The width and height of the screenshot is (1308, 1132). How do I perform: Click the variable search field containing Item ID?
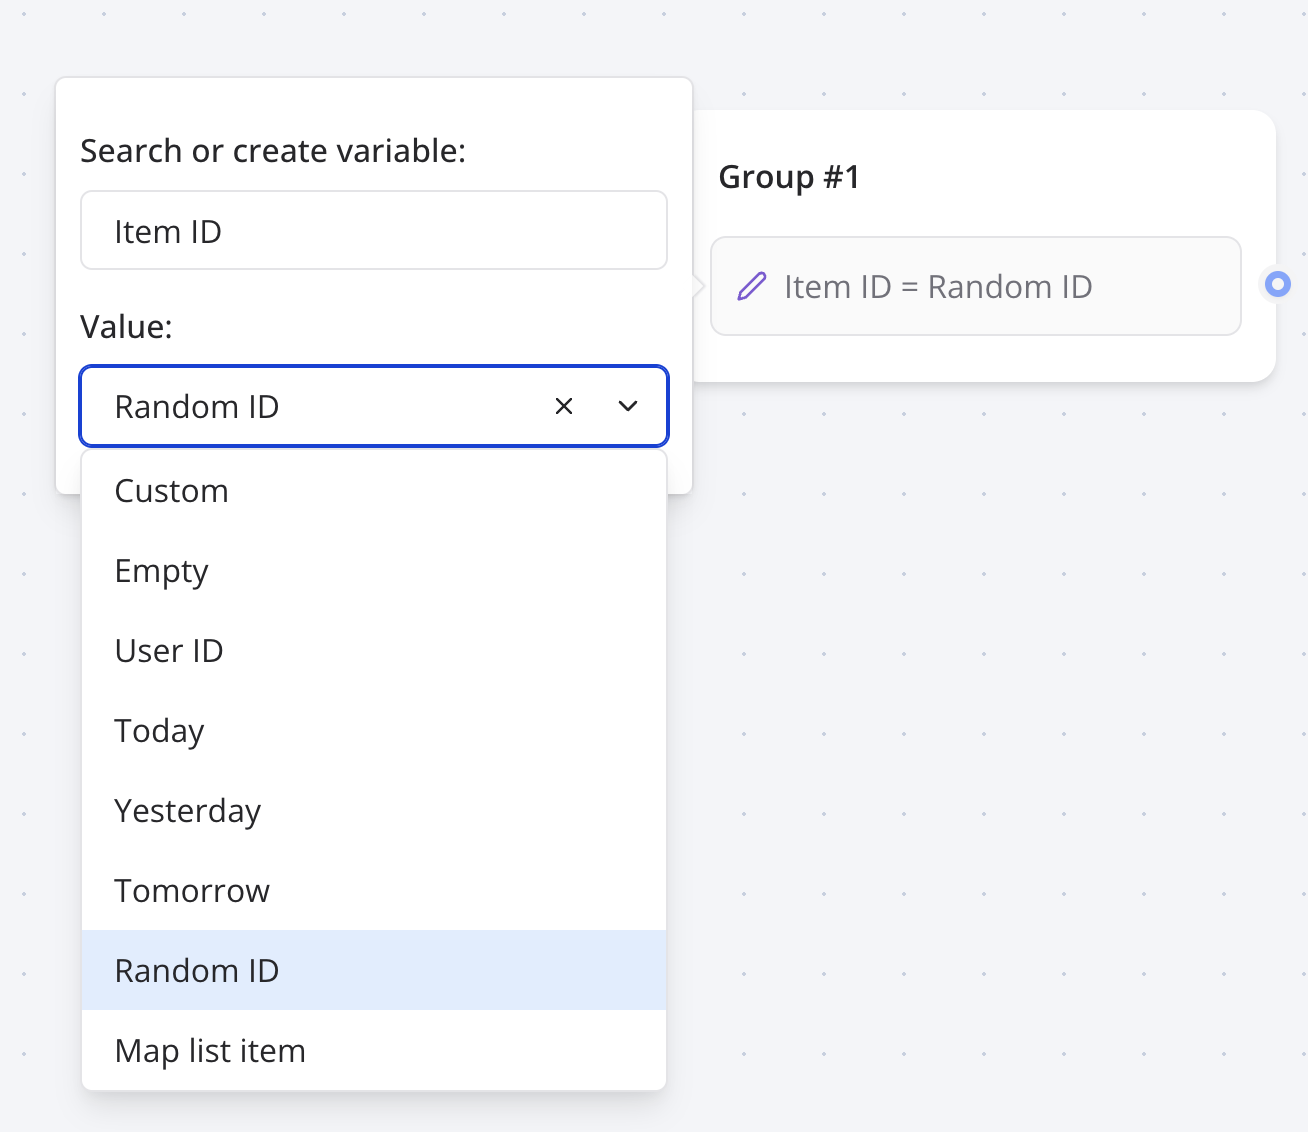tap(373, 231)
